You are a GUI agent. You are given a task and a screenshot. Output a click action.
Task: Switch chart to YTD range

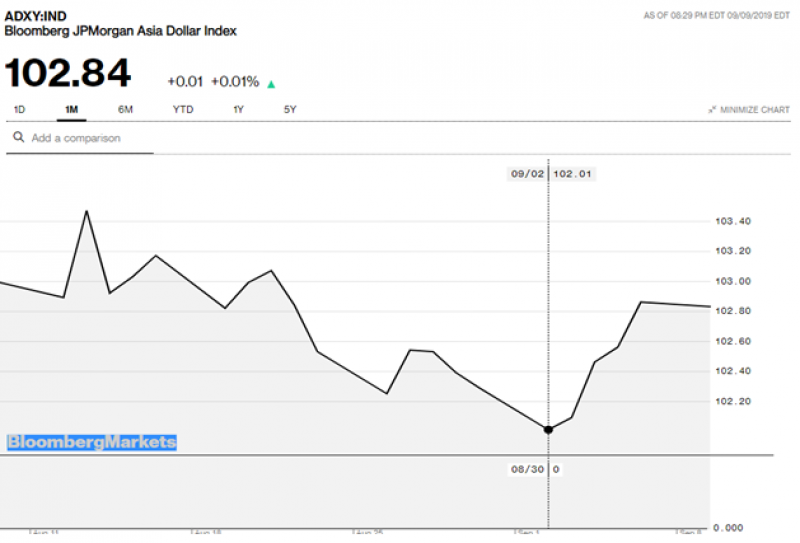[x=183, y=109]
